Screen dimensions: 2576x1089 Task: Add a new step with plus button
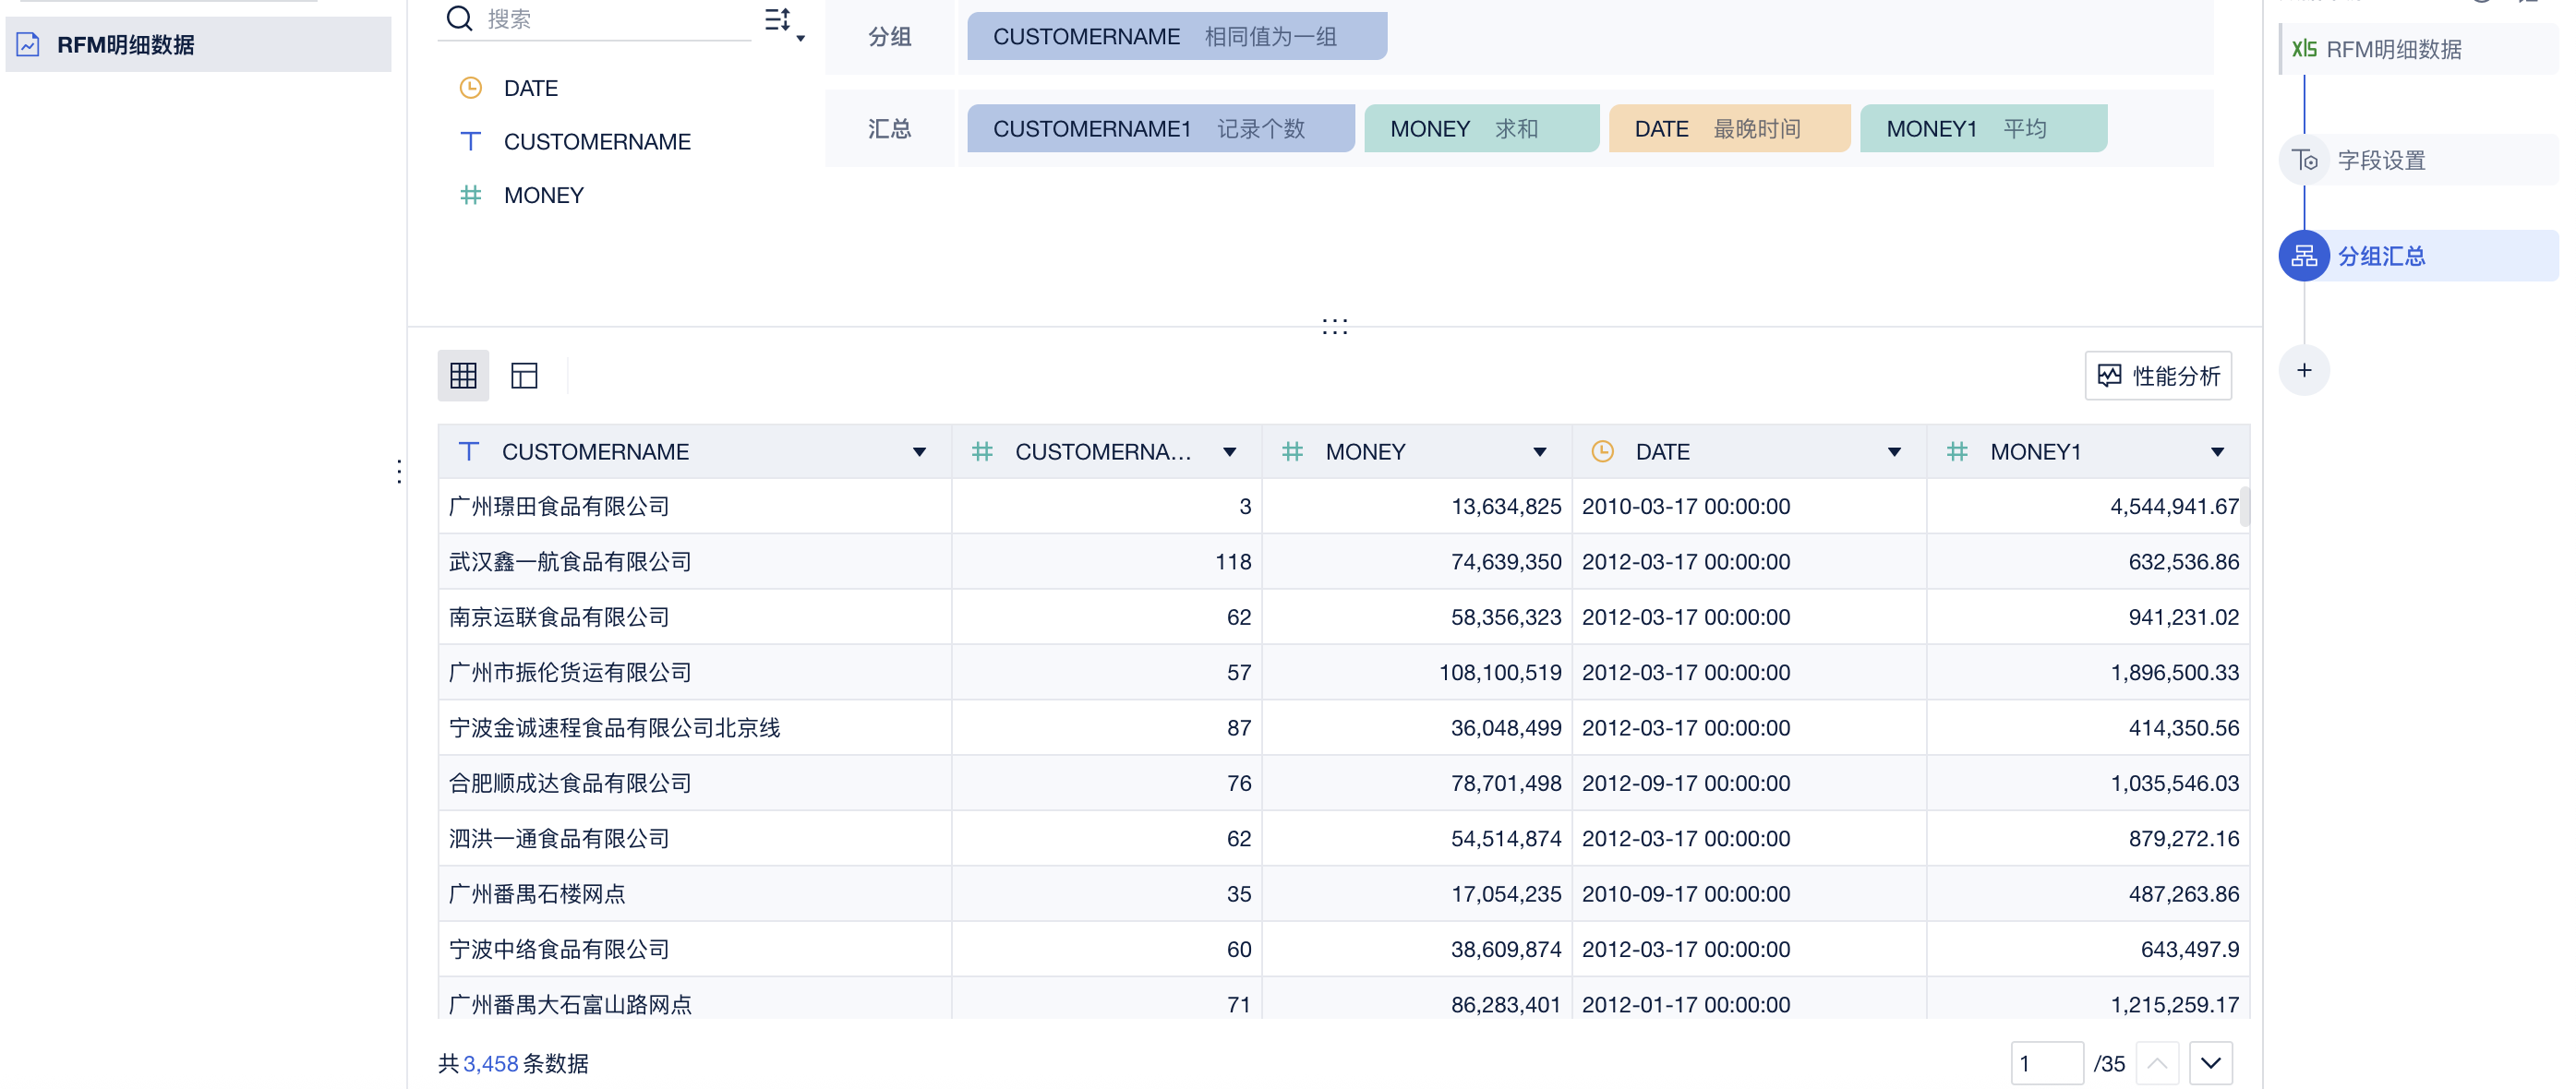click(2304, 371)
